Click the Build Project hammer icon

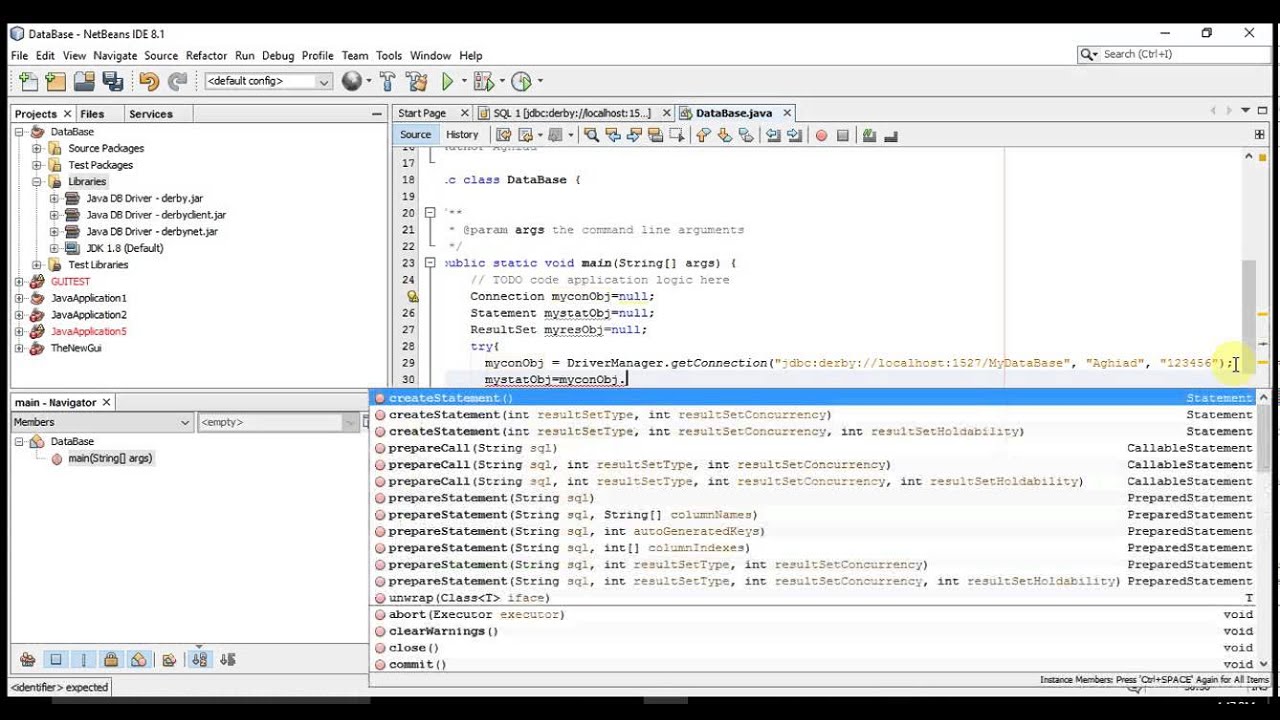tap(388, 82)
